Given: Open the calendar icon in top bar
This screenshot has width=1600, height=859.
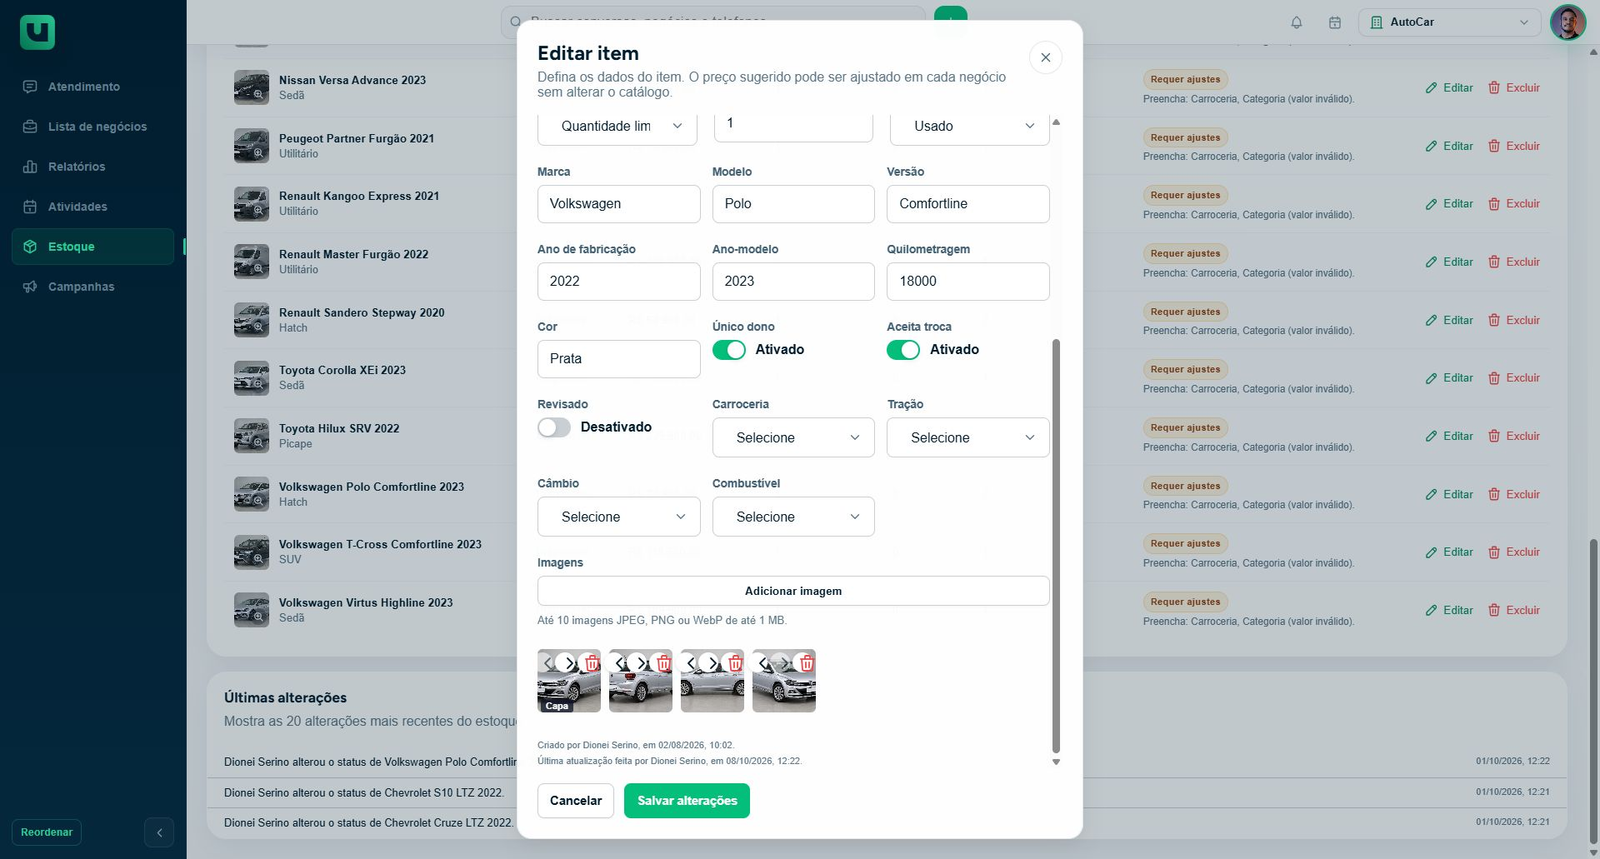Looking at the screenshot, I should click(1334, 22).
